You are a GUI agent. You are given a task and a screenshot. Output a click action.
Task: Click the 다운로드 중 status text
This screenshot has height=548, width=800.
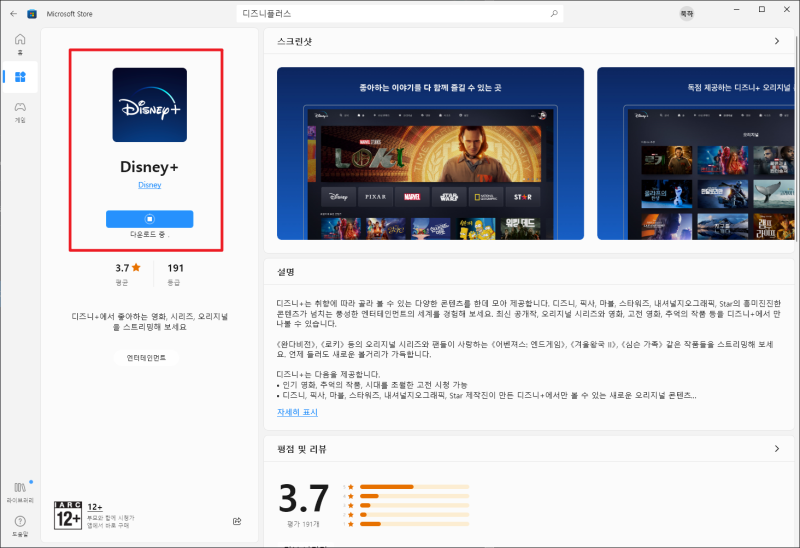pos(149,234)
